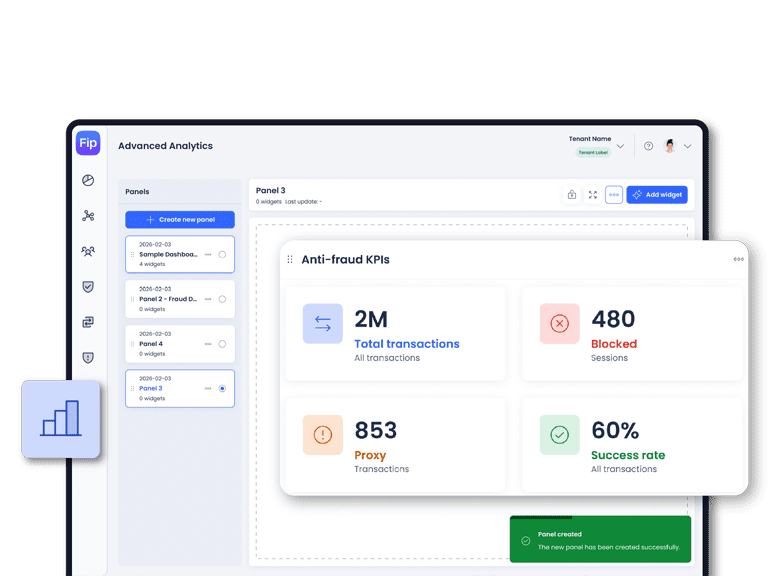Click the Total transactions arrows icon

pos(323,323)
